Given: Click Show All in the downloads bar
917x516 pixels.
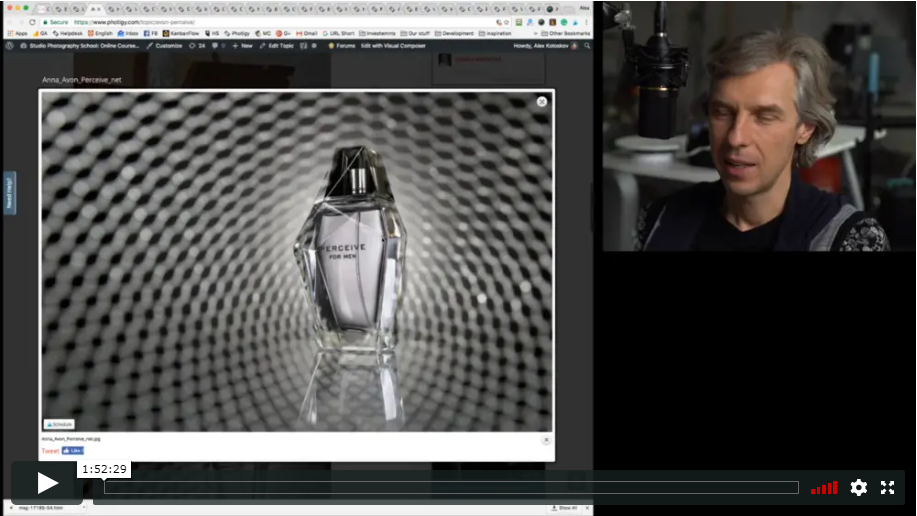Looking at the screenshot, I should (564, 508).
